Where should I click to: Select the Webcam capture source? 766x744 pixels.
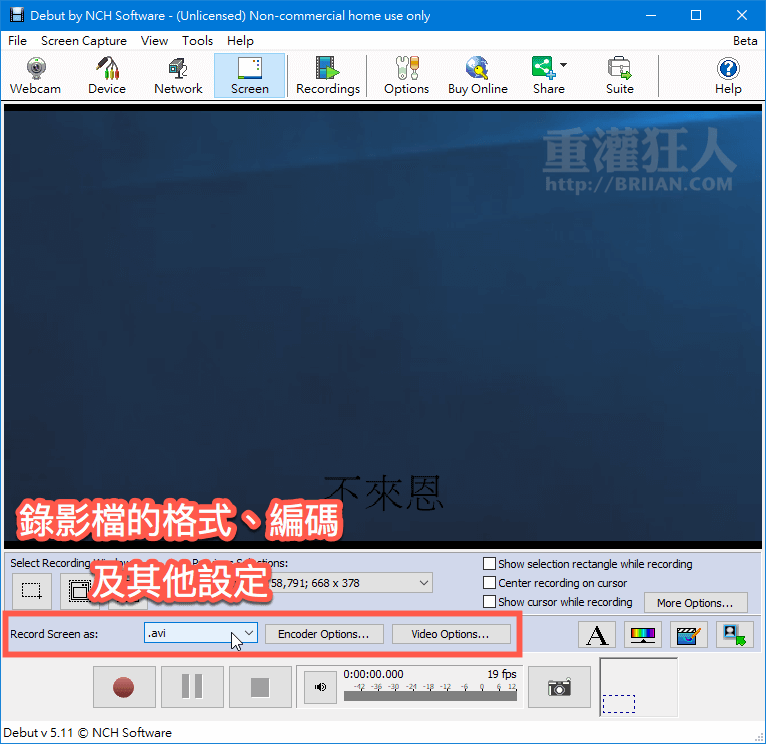35,75
